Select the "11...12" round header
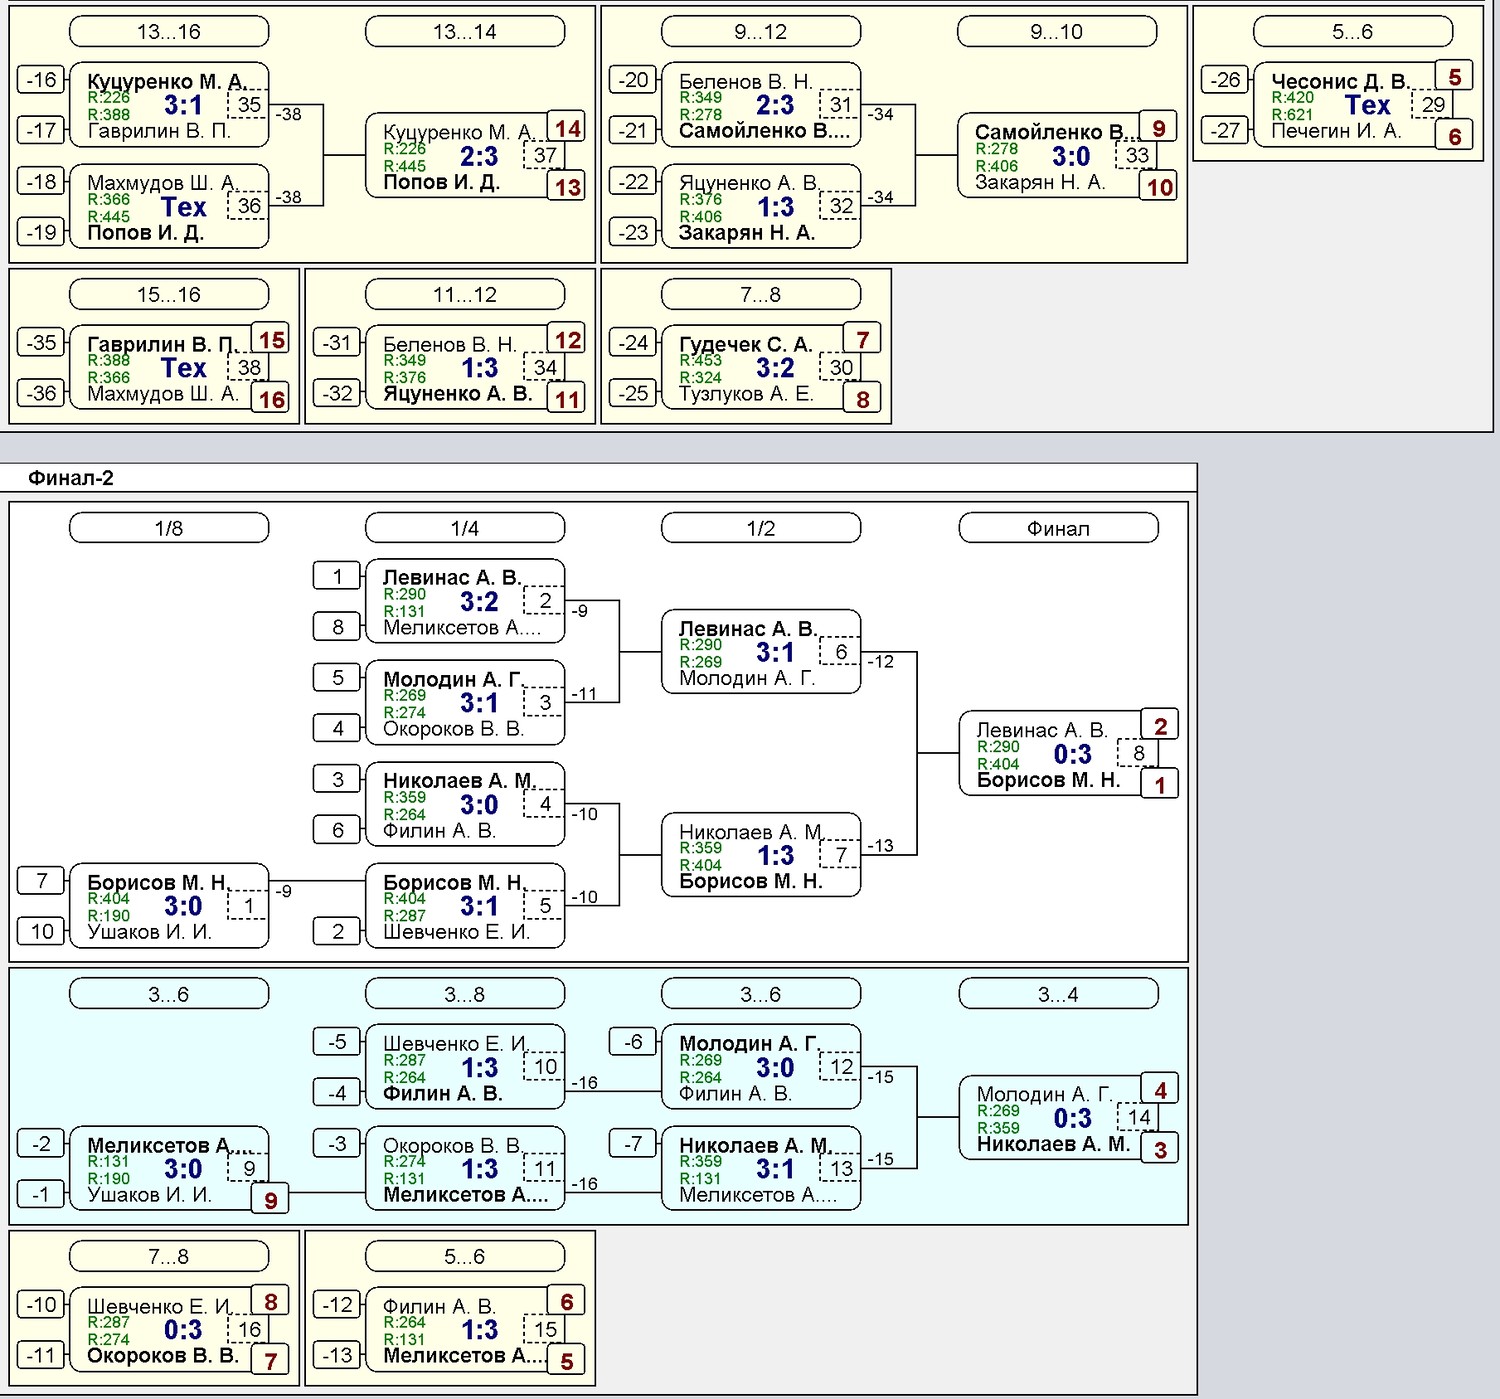 pos(465,295)
